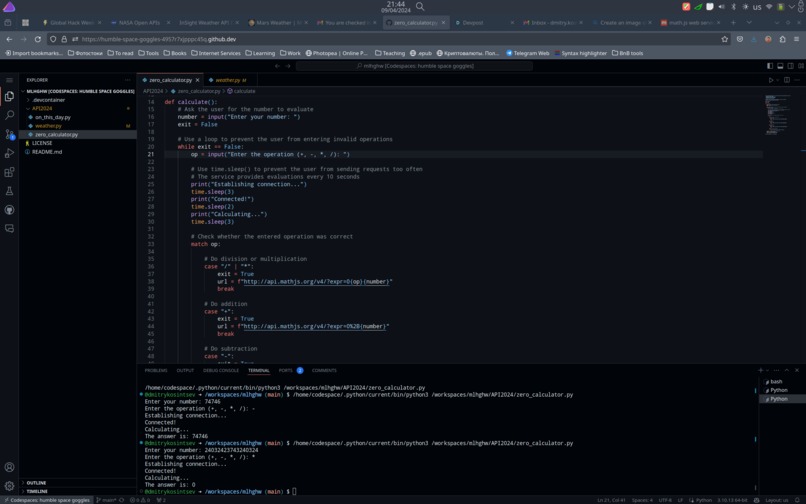Click the browser address bar URL
The image size is (806, 504).
tap(158, 39)
